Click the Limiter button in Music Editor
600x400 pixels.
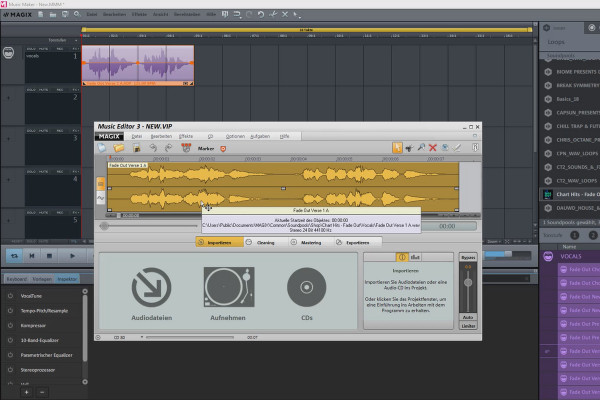tap(468, 326)
